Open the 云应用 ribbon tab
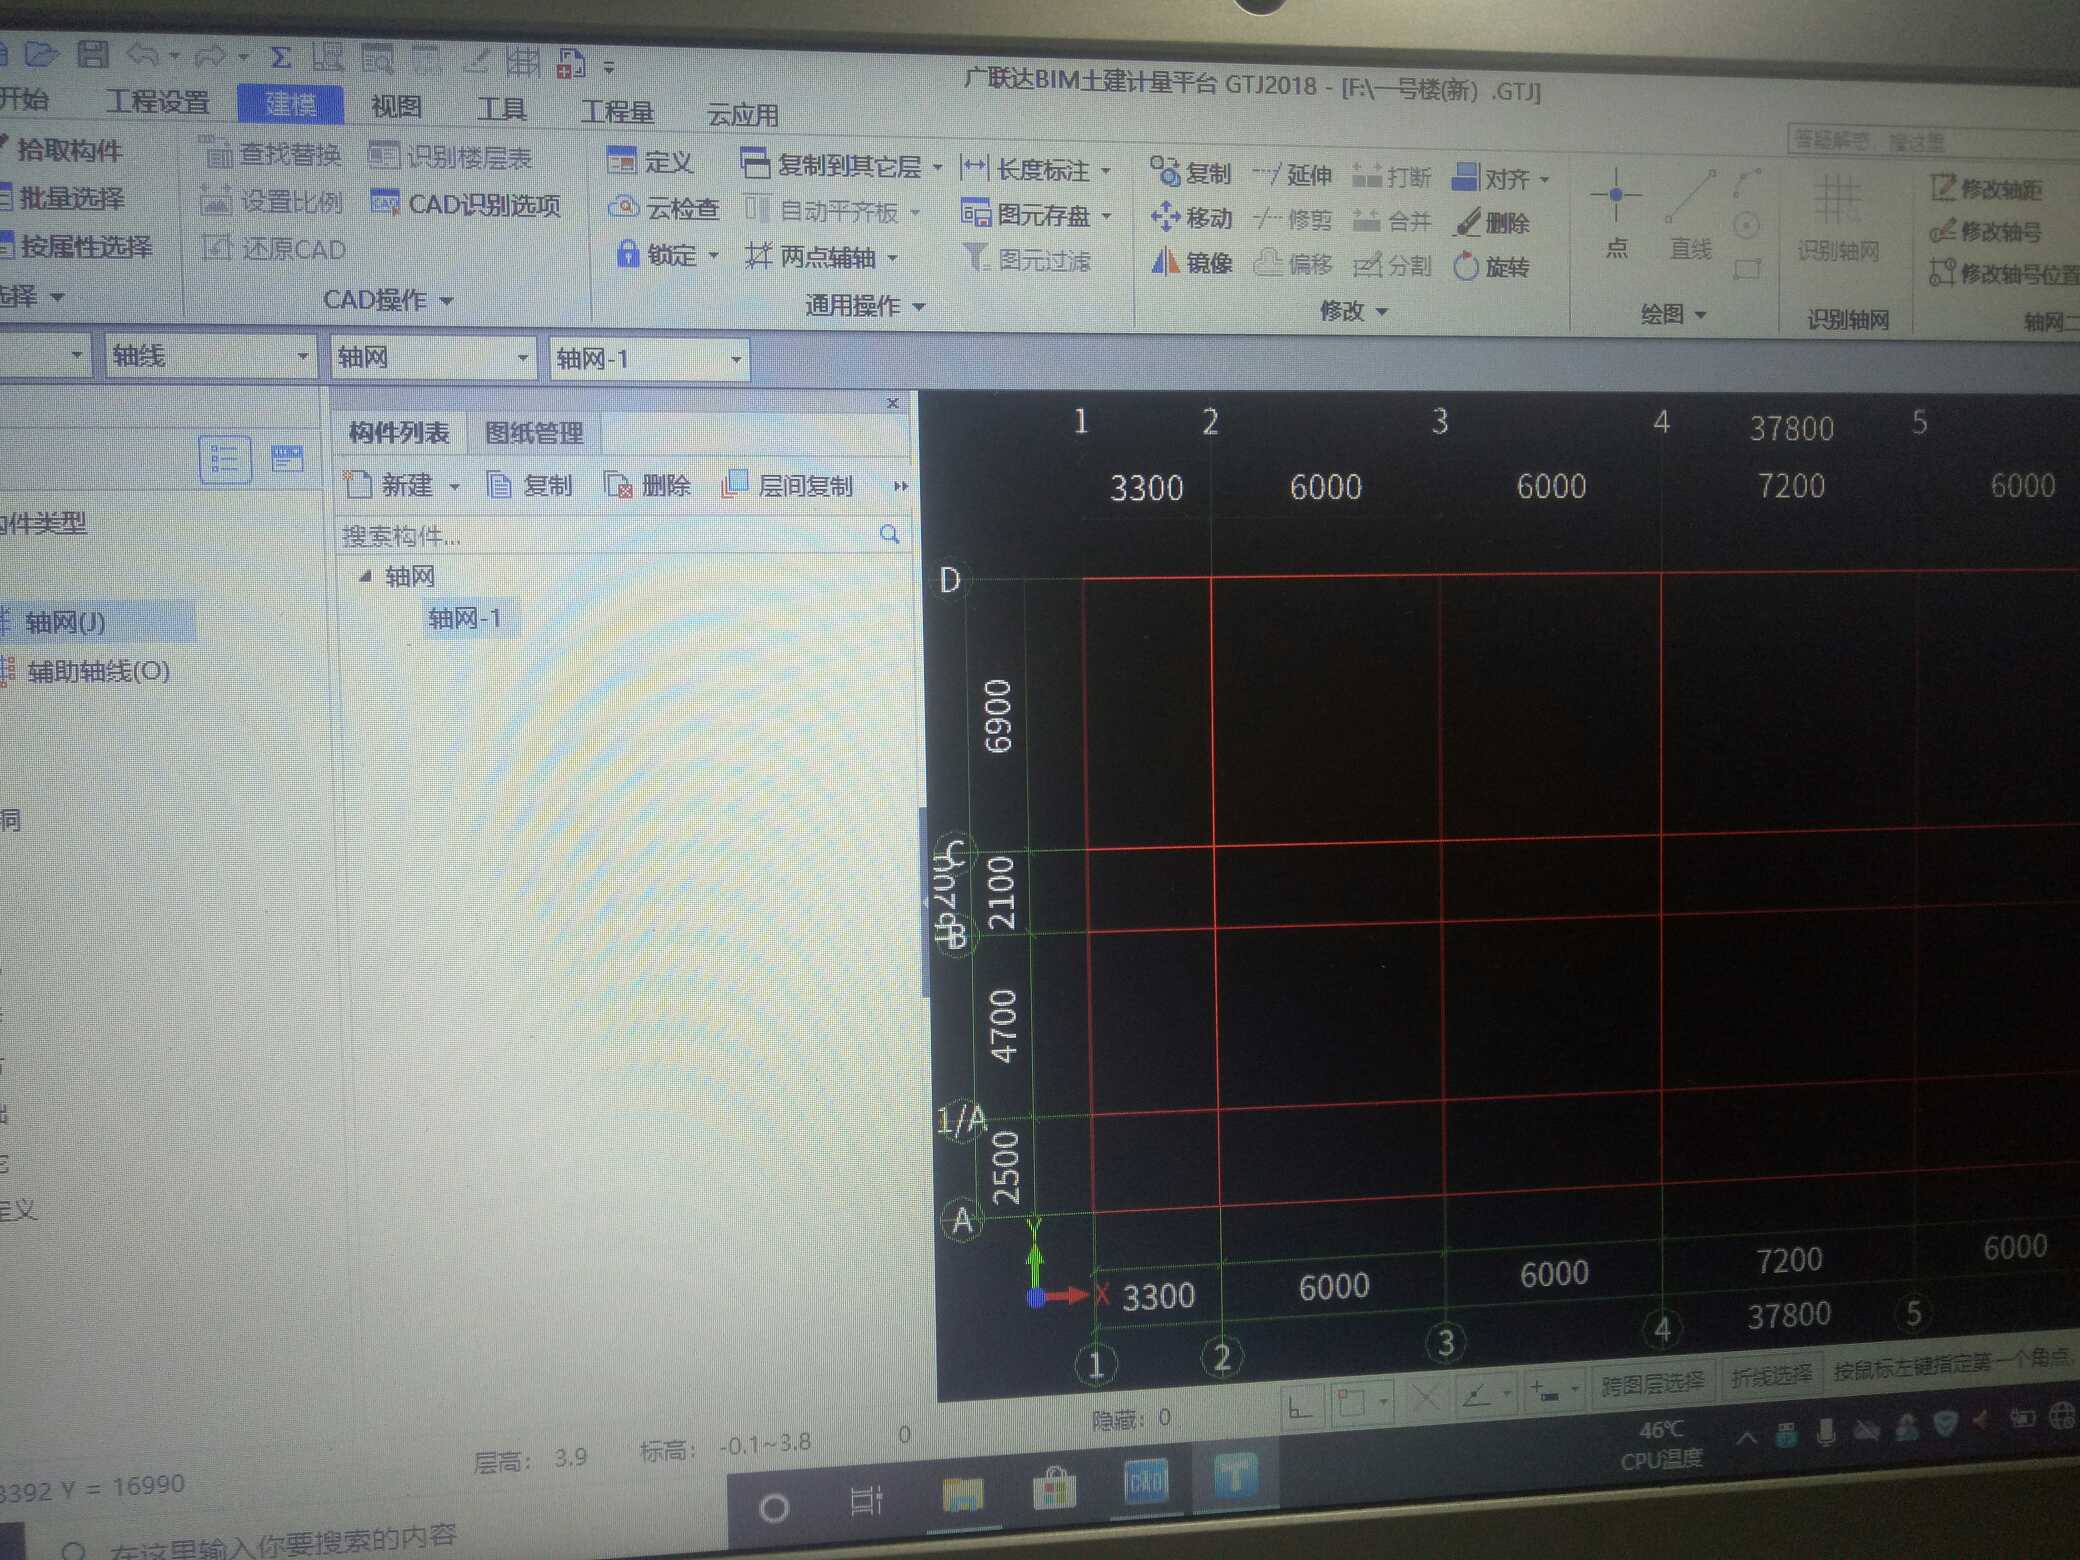Viewport: 2080px width, 1560px height. [742, 114]
